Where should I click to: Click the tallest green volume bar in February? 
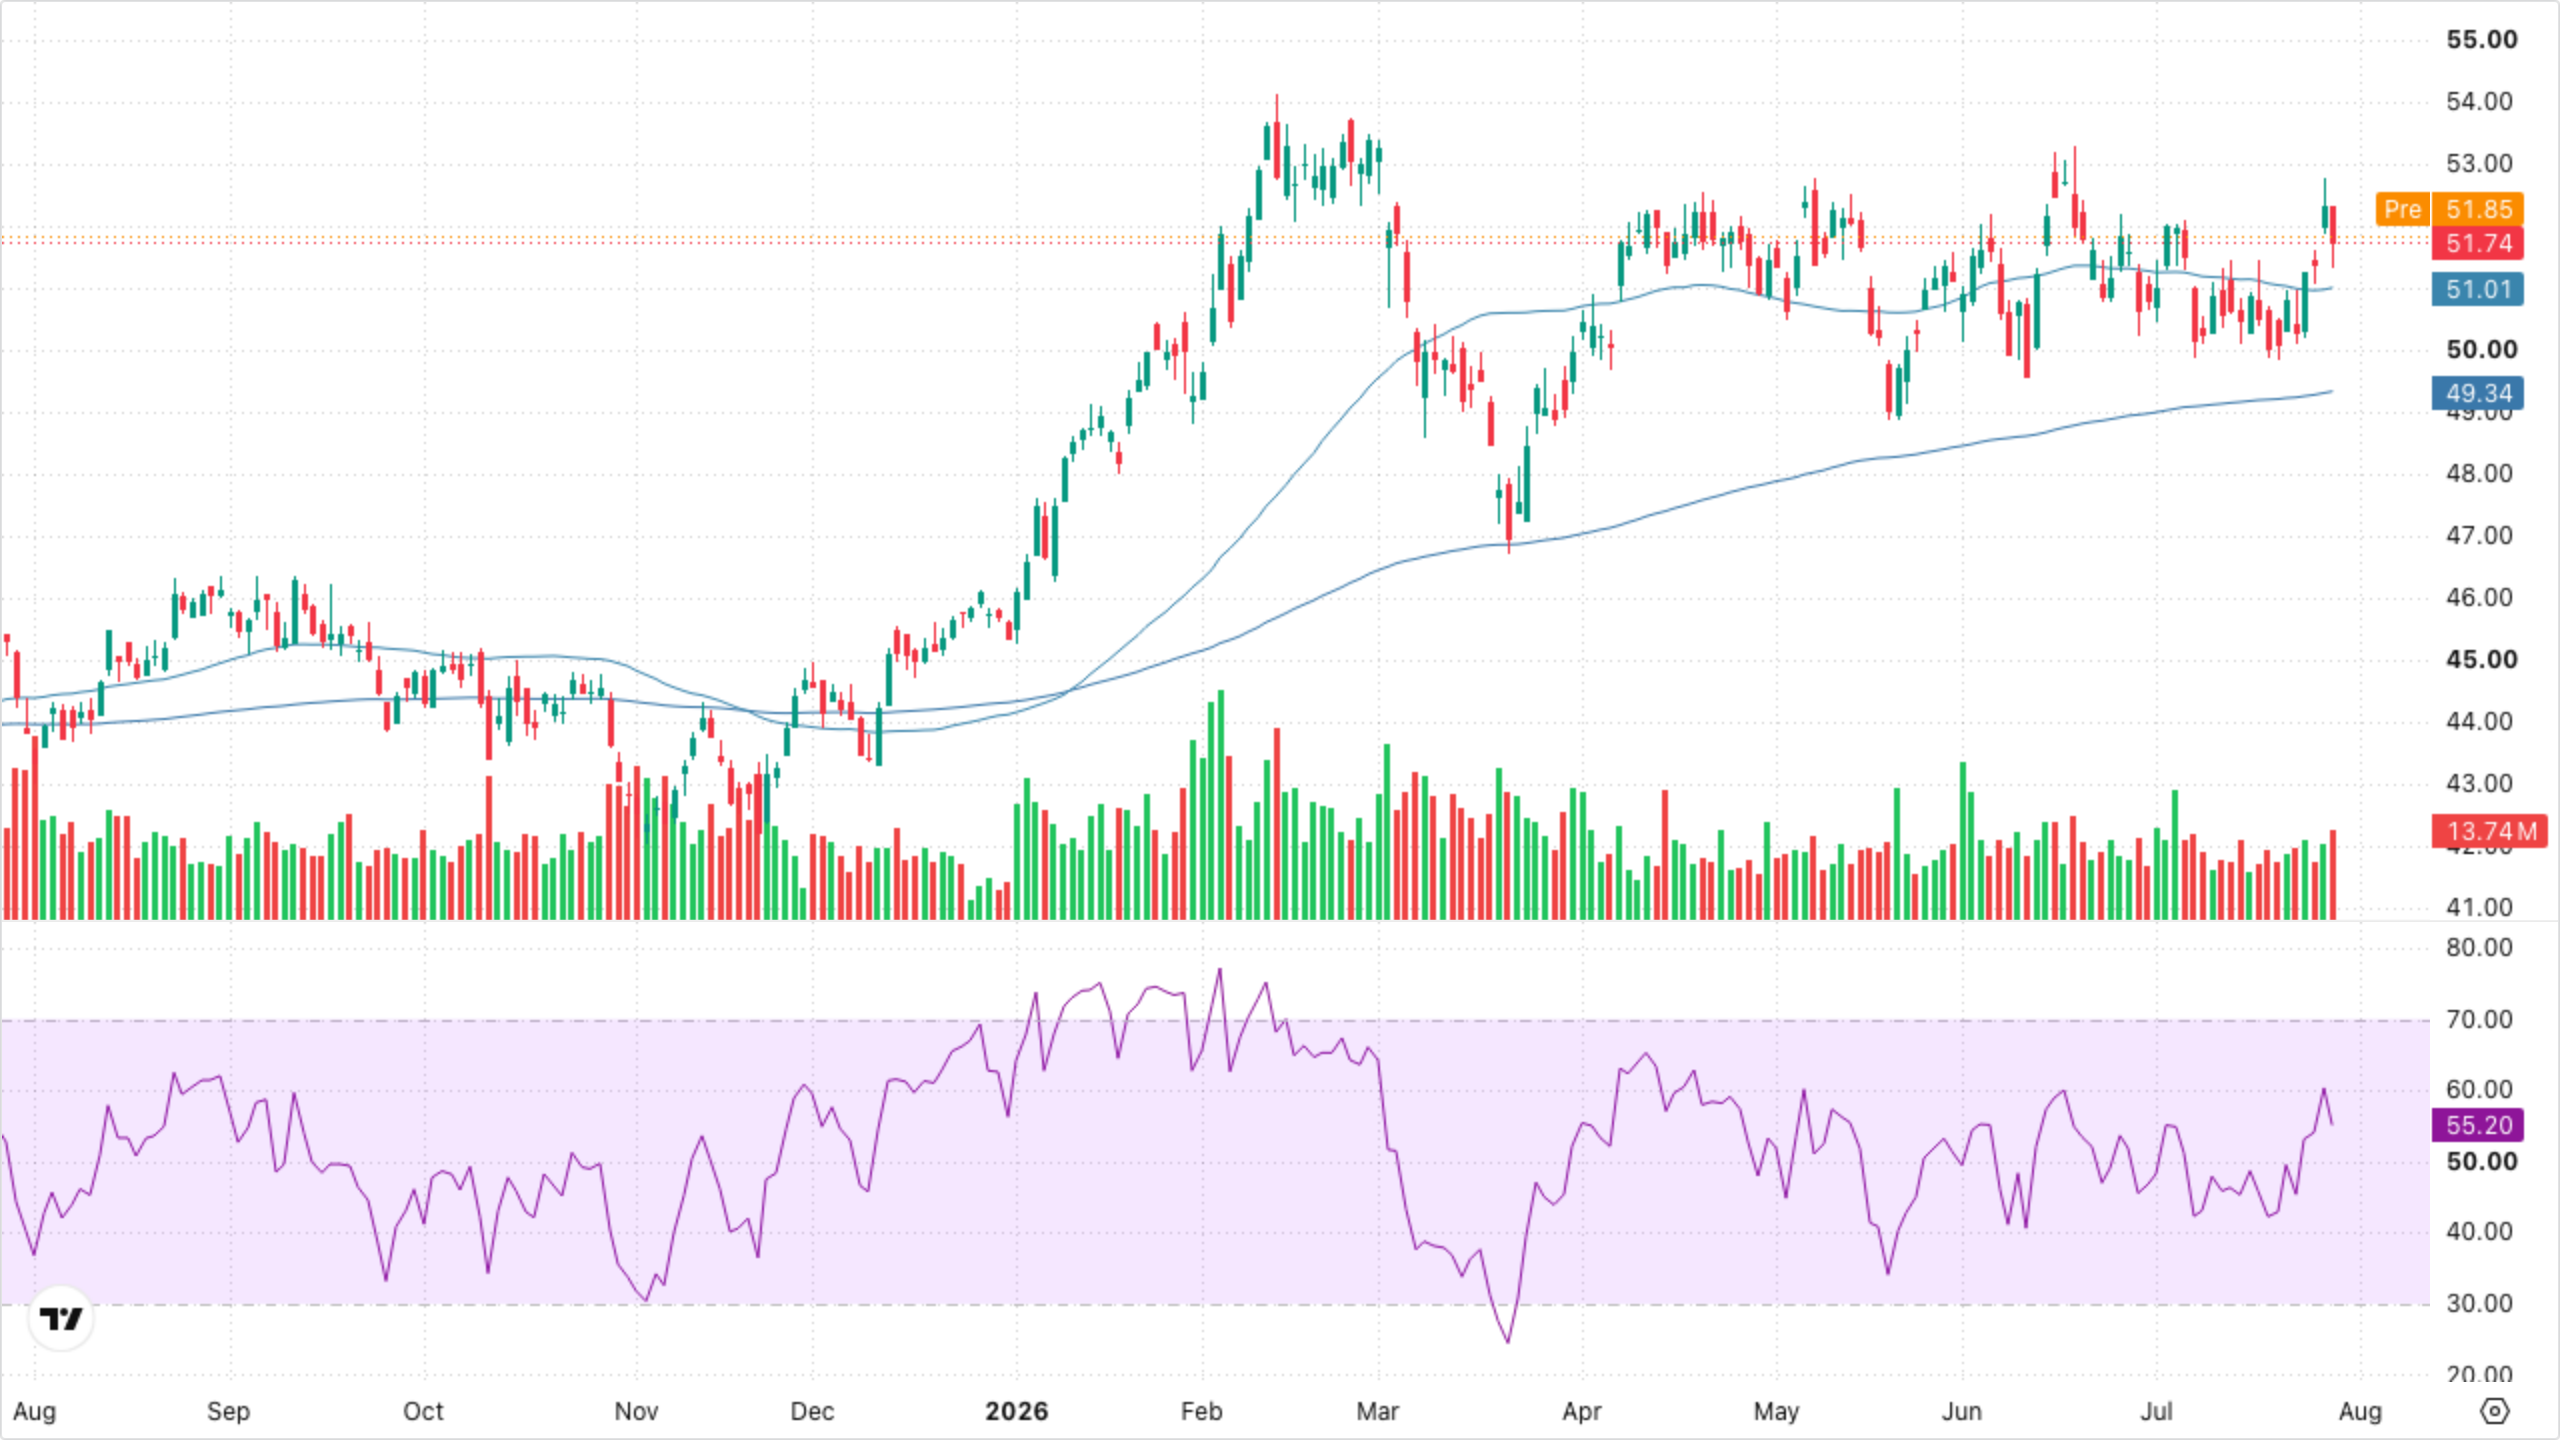tap(1221, 805)
